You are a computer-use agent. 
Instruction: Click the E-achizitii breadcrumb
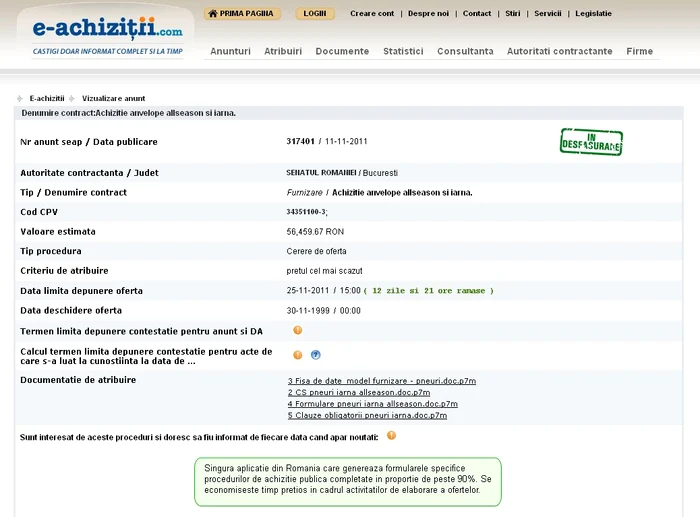[x=47, y=98]
